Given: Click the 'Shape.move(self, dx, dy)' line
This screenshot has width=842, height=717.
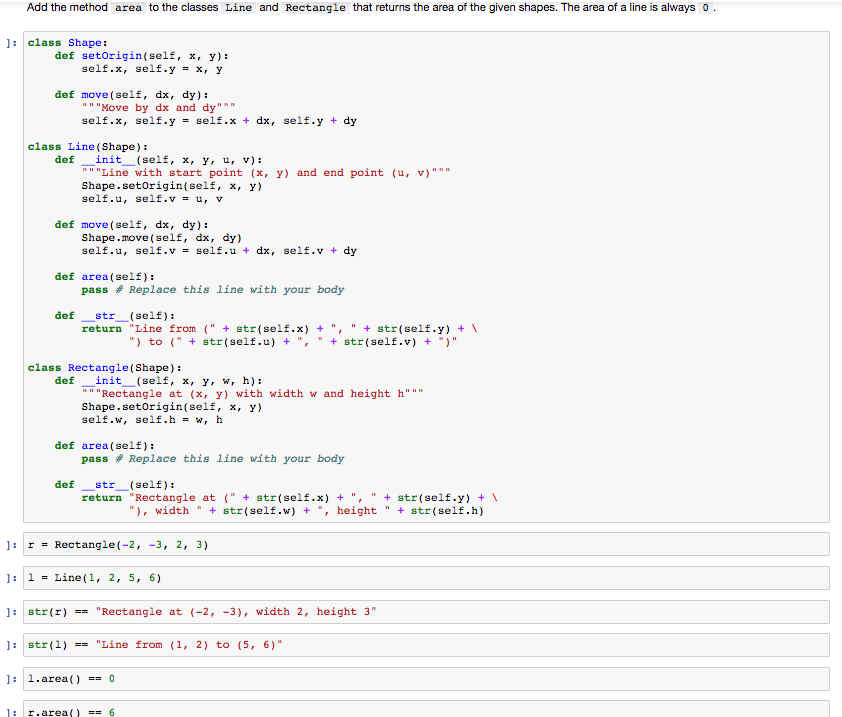Looking at the screenshot, I should [x=162, y=238].
